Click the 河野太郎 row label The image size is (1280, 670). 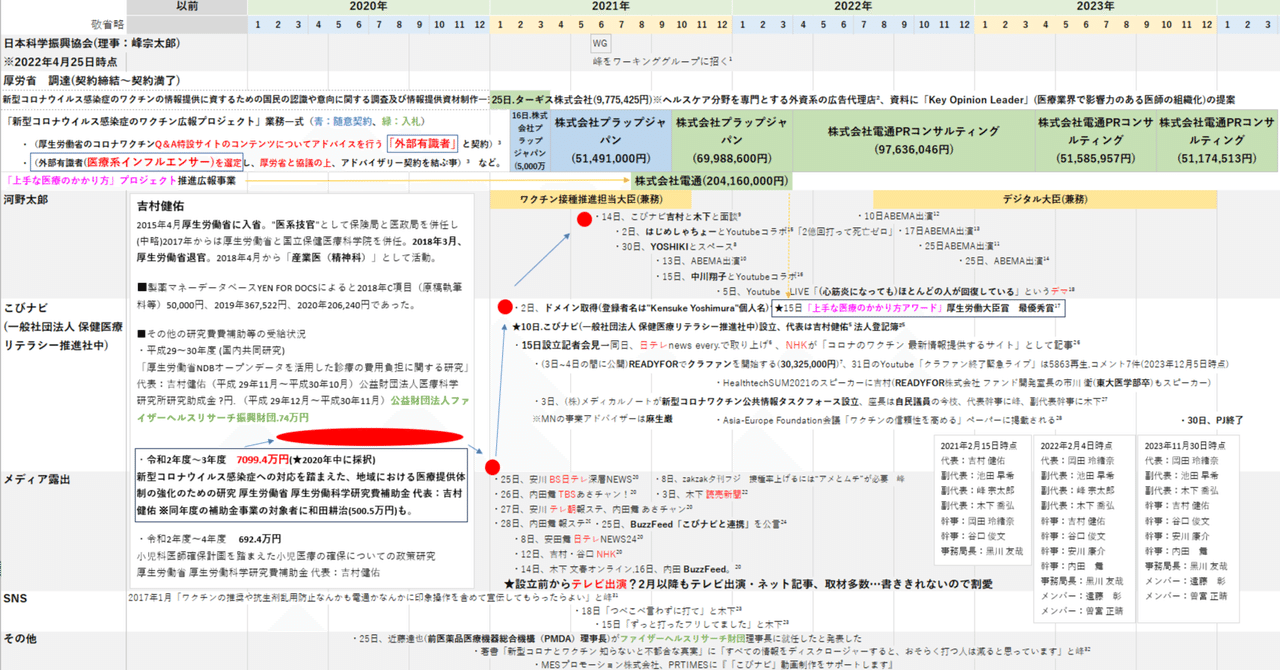pyautogui.click(x=27, y=199)
